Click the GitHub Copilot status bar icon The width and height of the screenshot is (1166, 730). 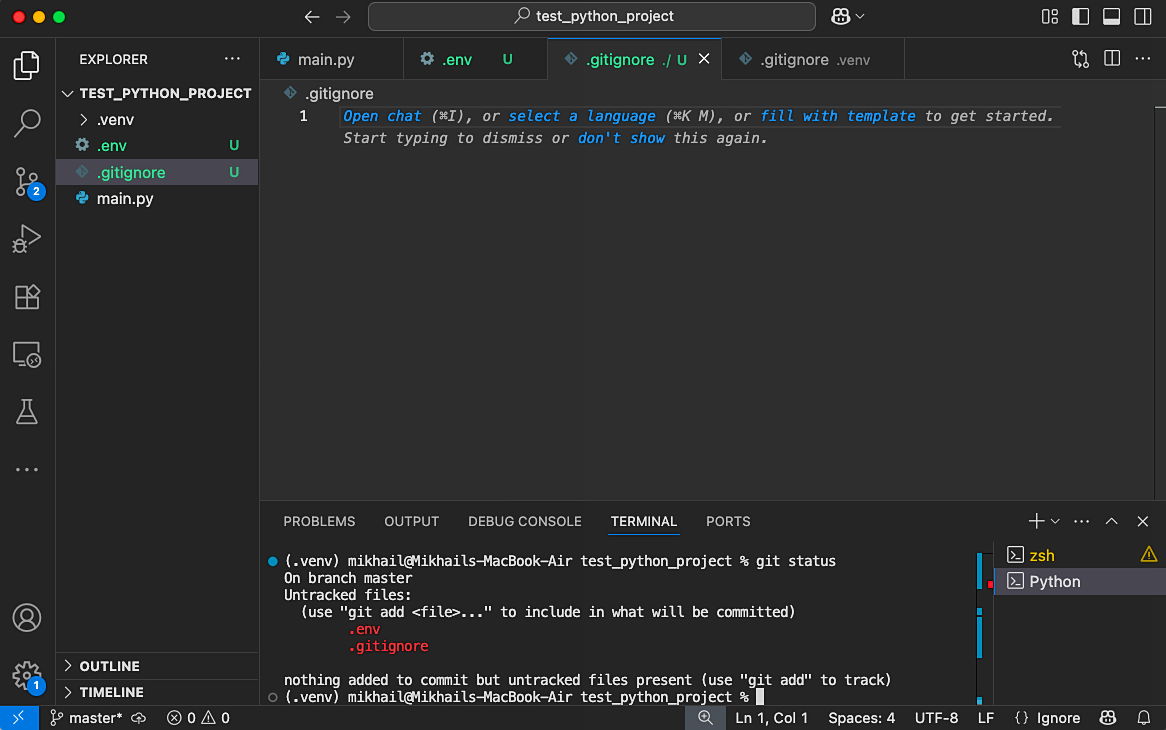(1108, 717)
